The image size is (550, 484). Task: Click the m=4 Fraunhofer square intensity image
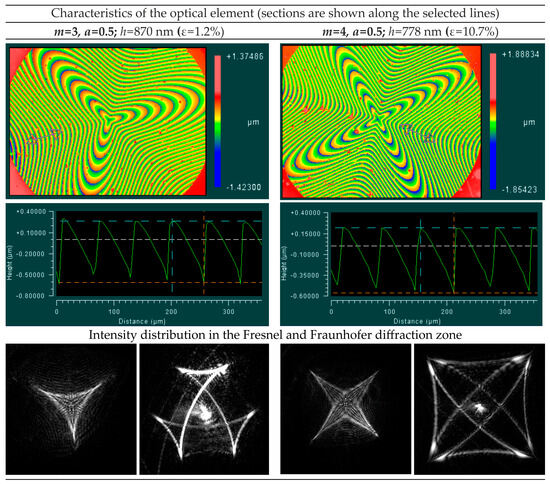[479, 409]
